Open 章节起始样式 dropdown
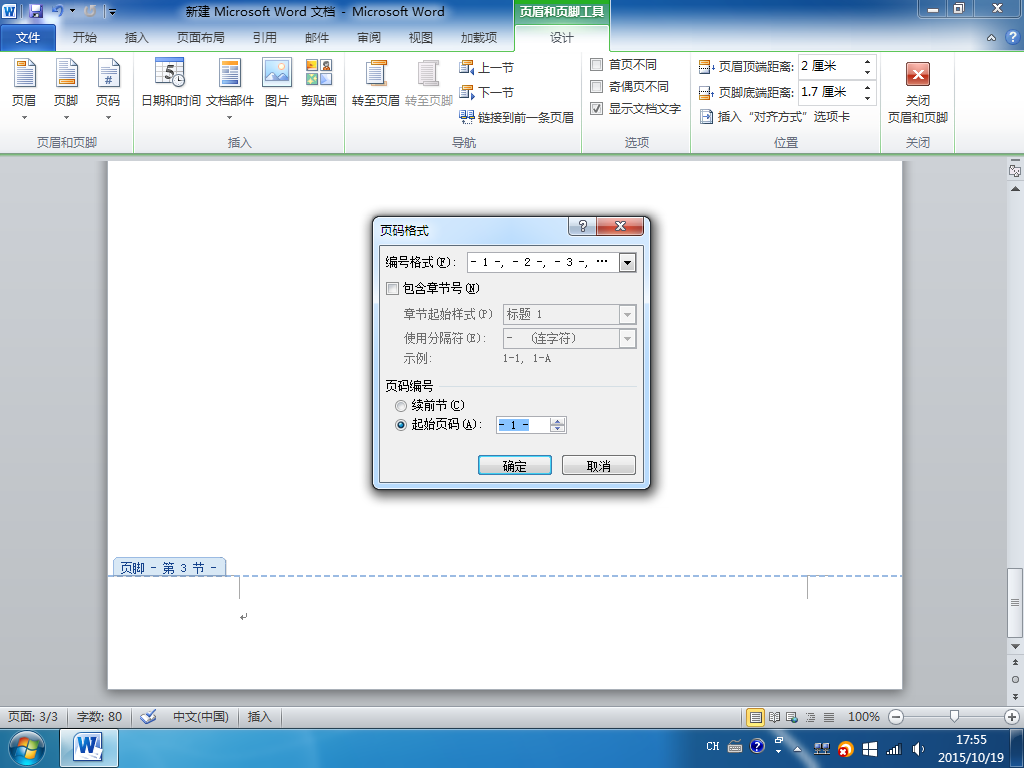 [627, 315]
